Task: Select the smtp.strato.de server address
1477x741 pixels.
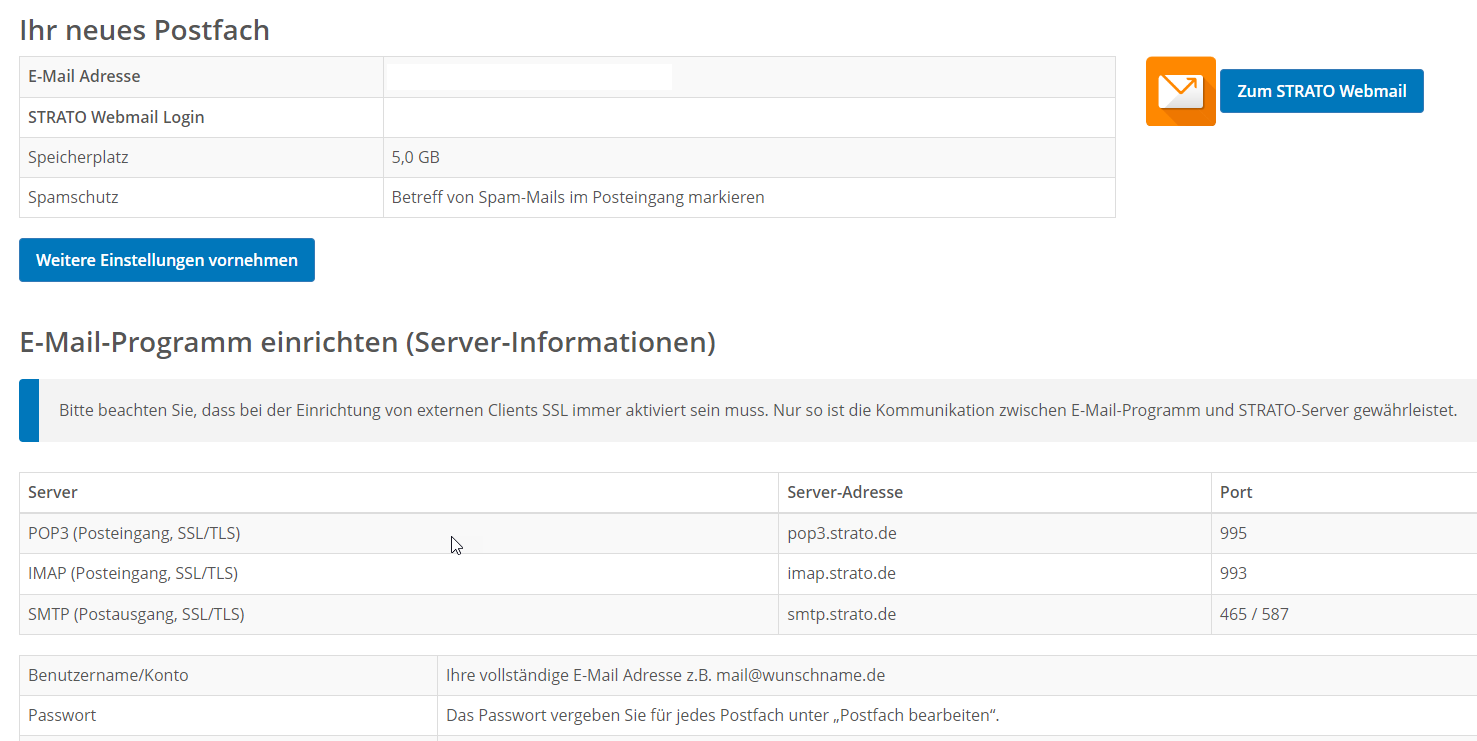Action: [x=841, y=614]
